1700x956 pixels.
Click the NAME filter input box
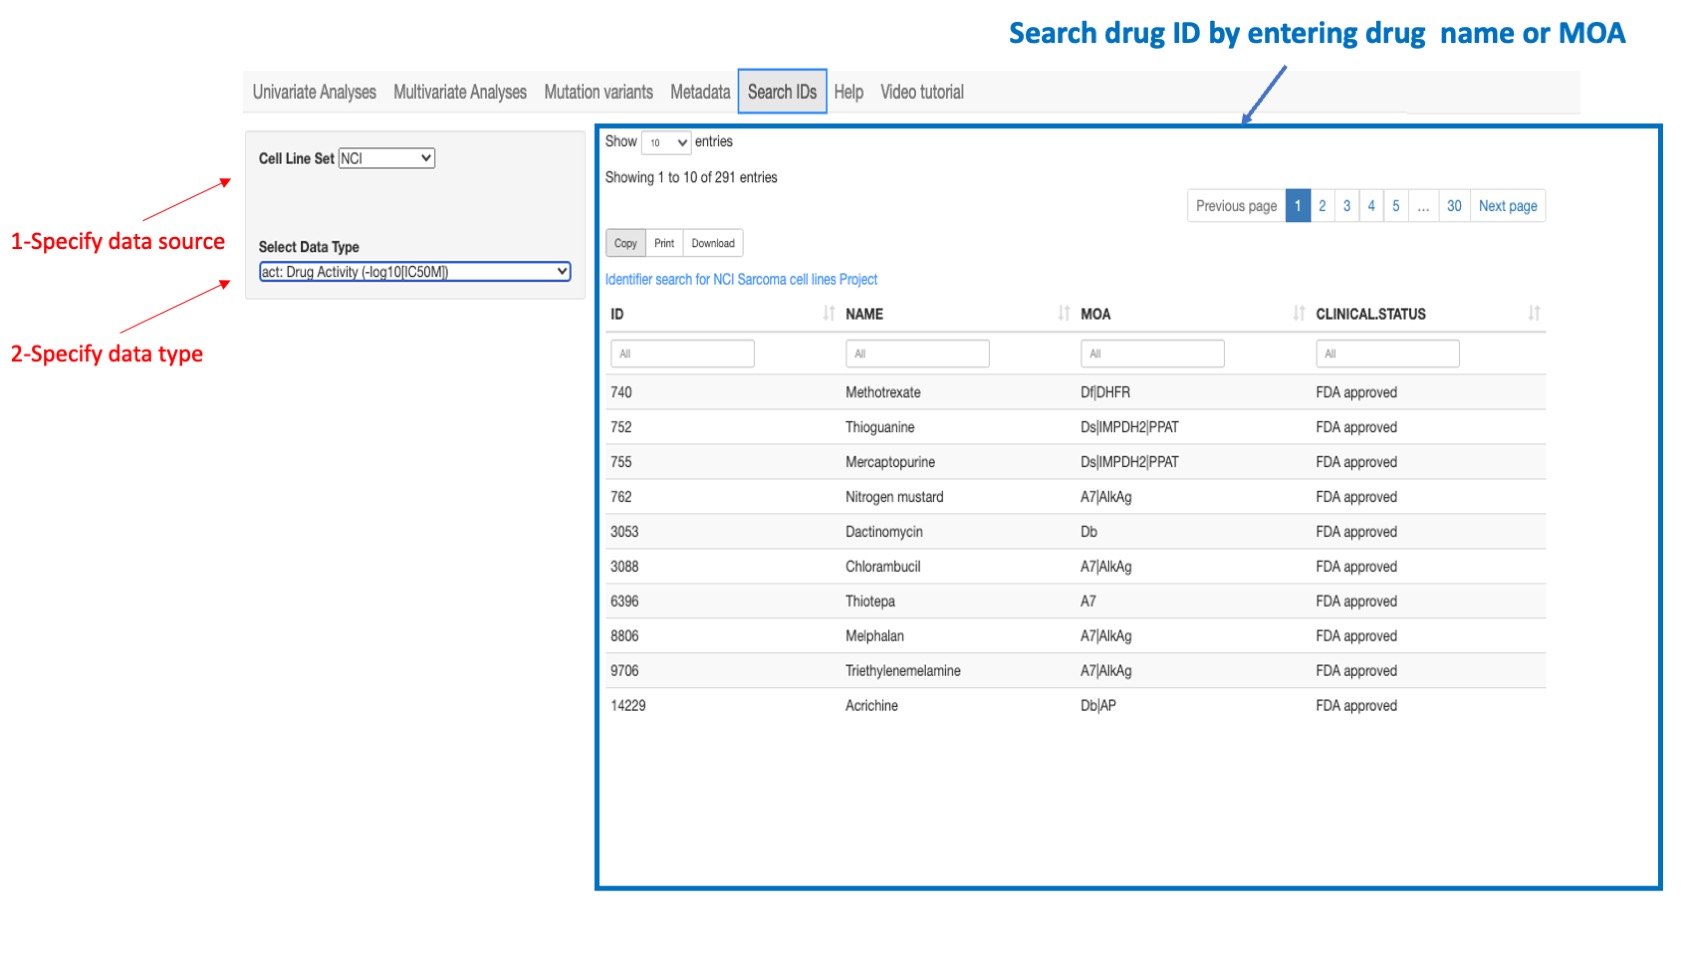pos(917,353)
